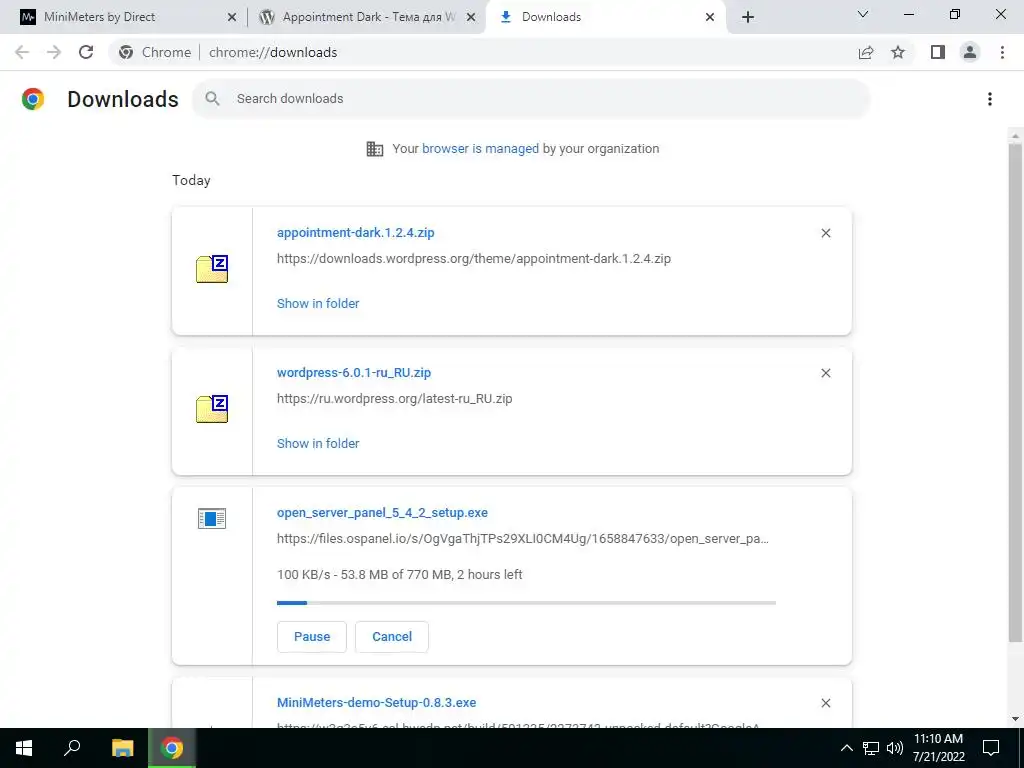Close the MiniMeters by Direct tab
Image resolution: width=1024 pixels, height=768 pixels.
coord(231,17)
